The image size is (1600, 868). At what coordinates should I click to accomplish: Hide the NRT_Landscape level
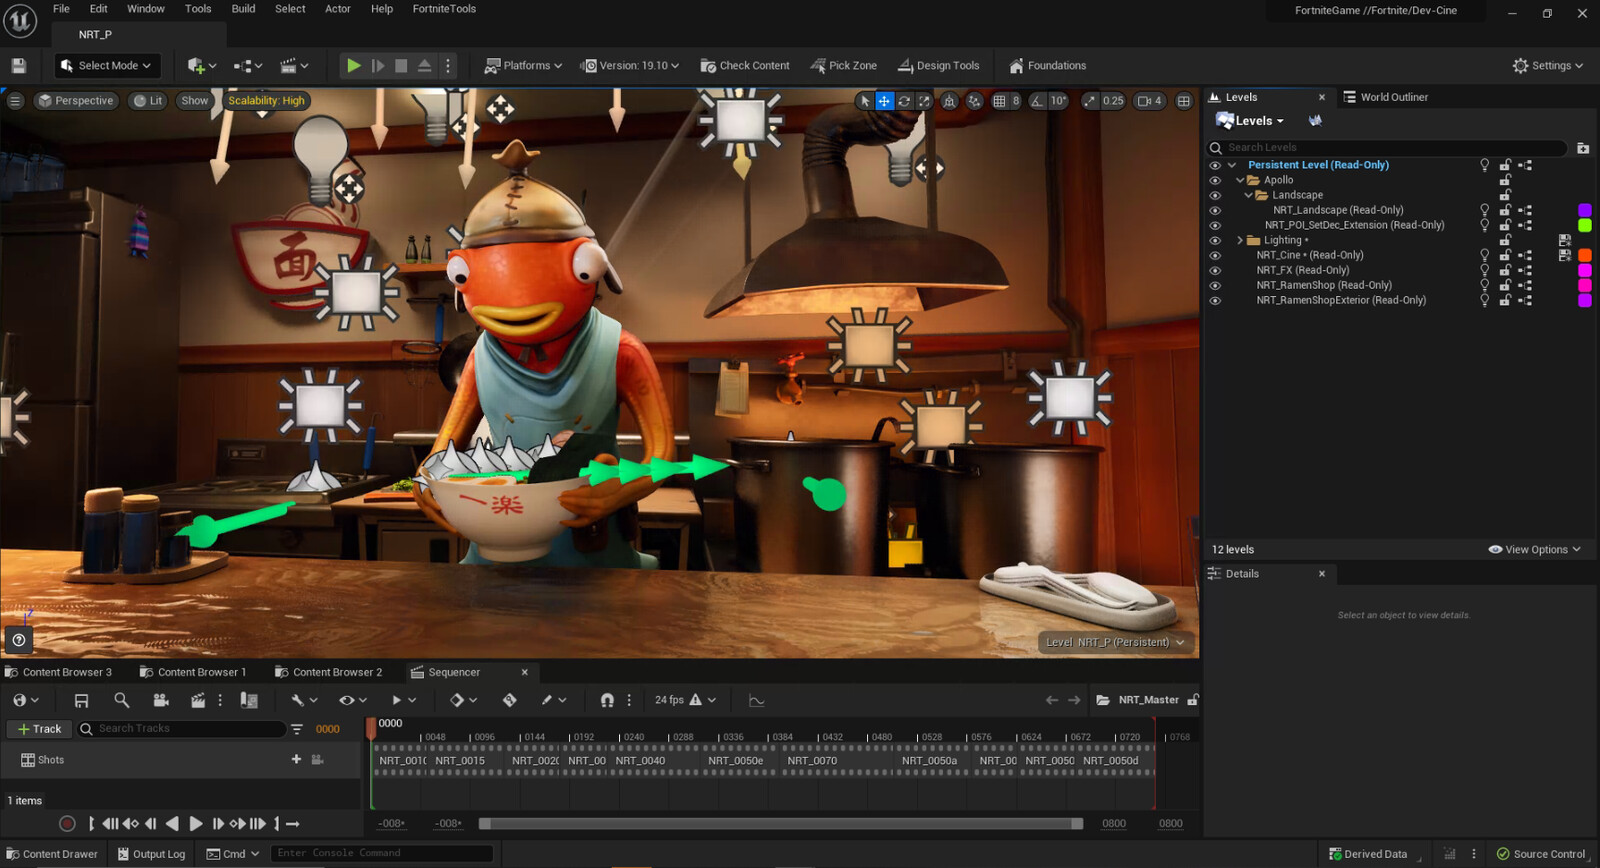1215,210
